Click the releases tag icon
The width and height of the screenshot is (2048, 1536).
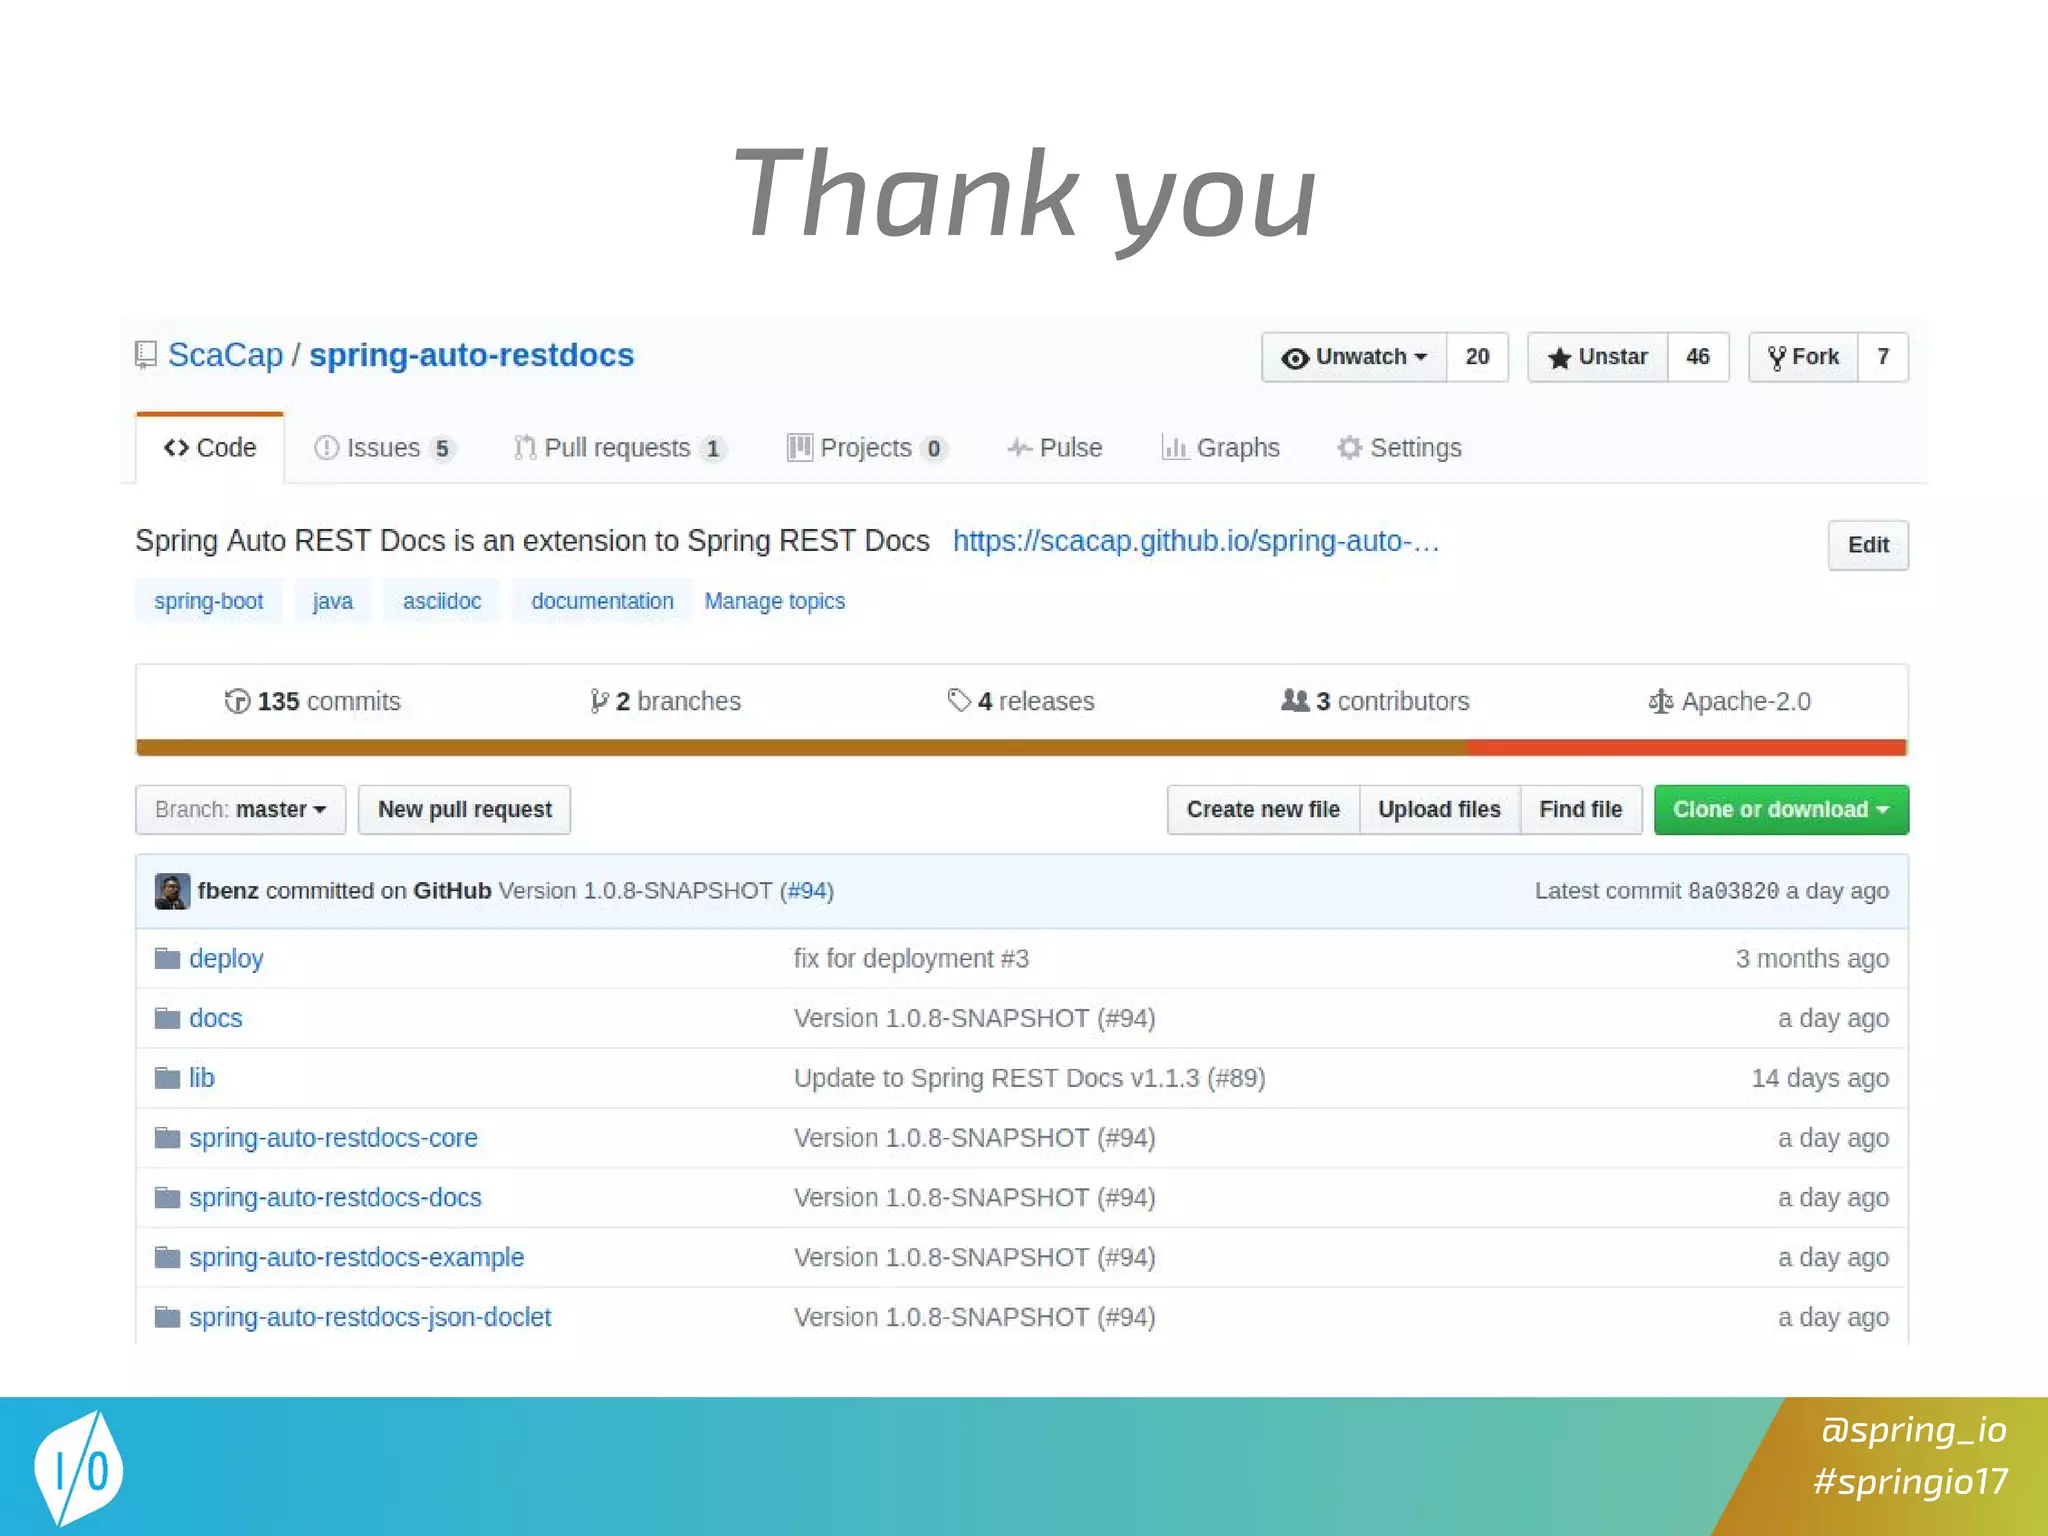958,701
